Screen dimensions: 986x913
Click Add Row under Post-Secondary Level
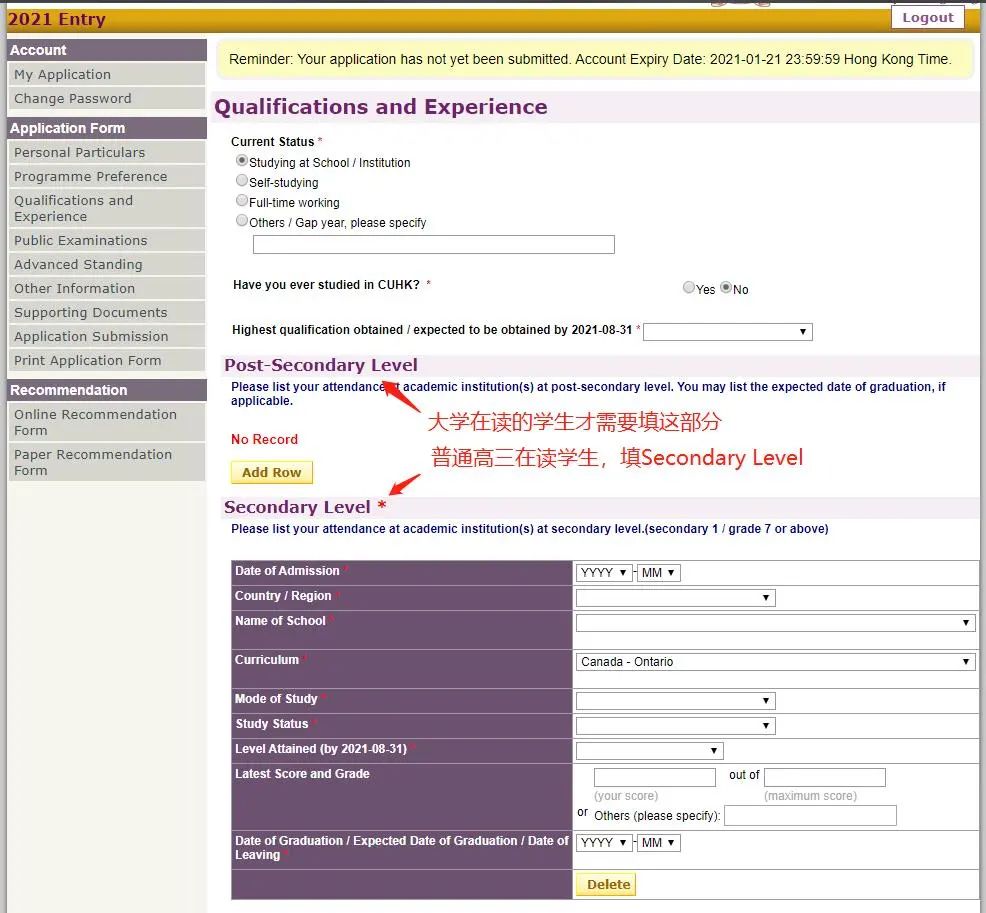click(272, 472)
